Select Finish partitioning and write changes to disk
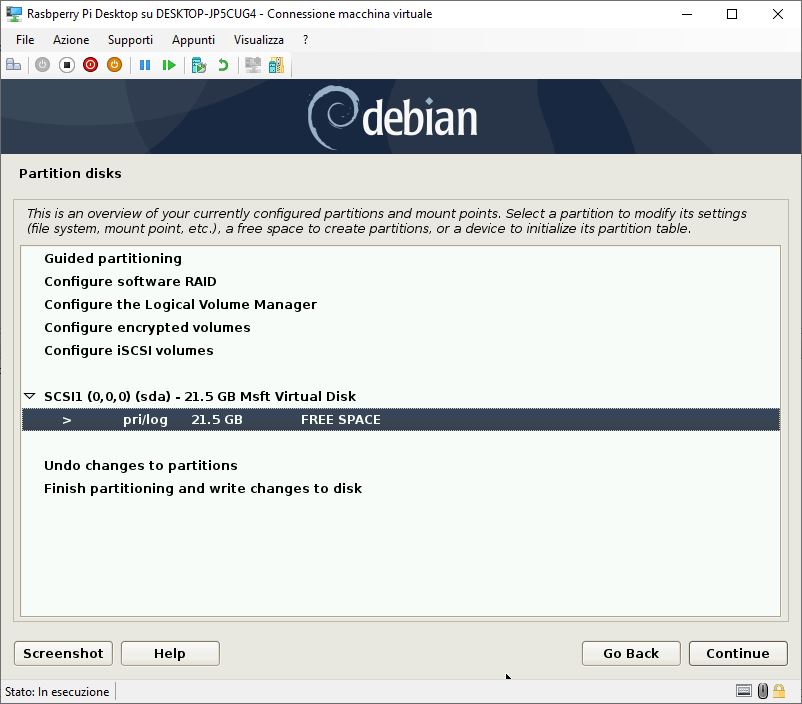This screenshot has width=802, height=704. coord(203,489)
